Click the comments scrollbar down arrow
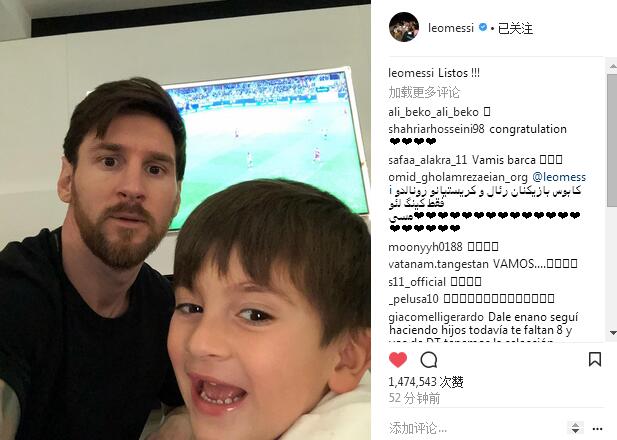The width and height of the screenshot is (617, 440). 612,333
